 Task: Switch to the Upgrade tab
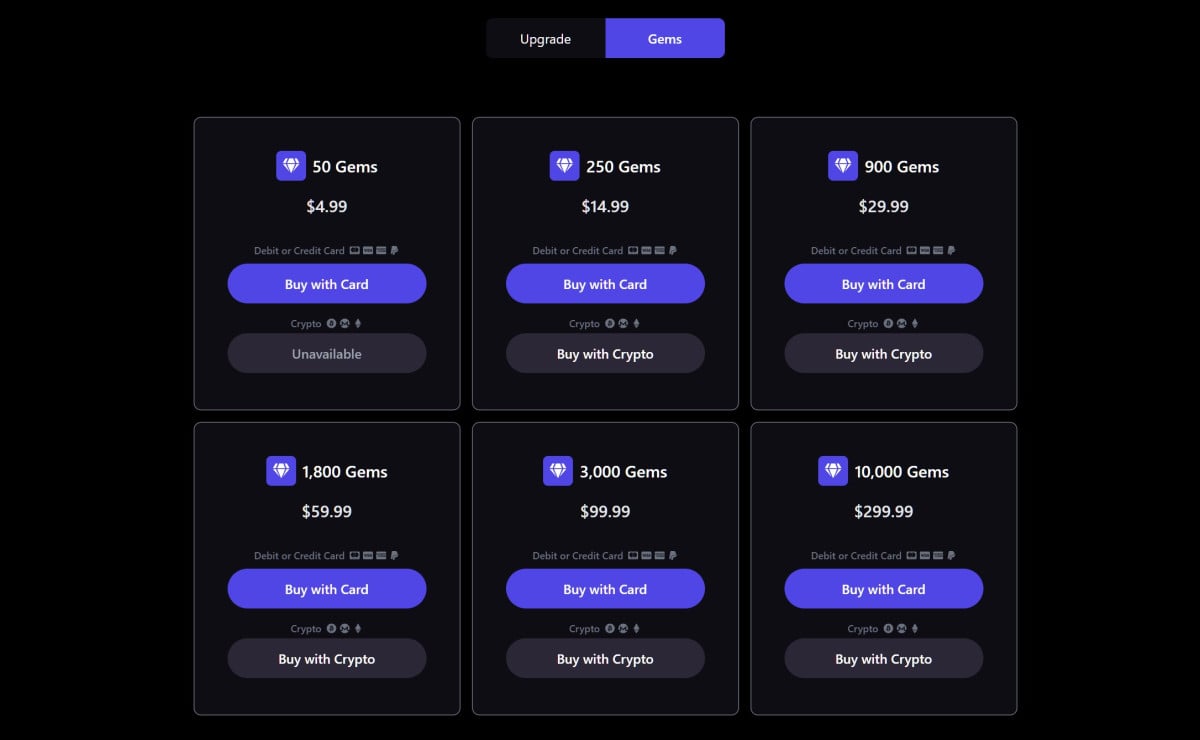click(545, 39)
